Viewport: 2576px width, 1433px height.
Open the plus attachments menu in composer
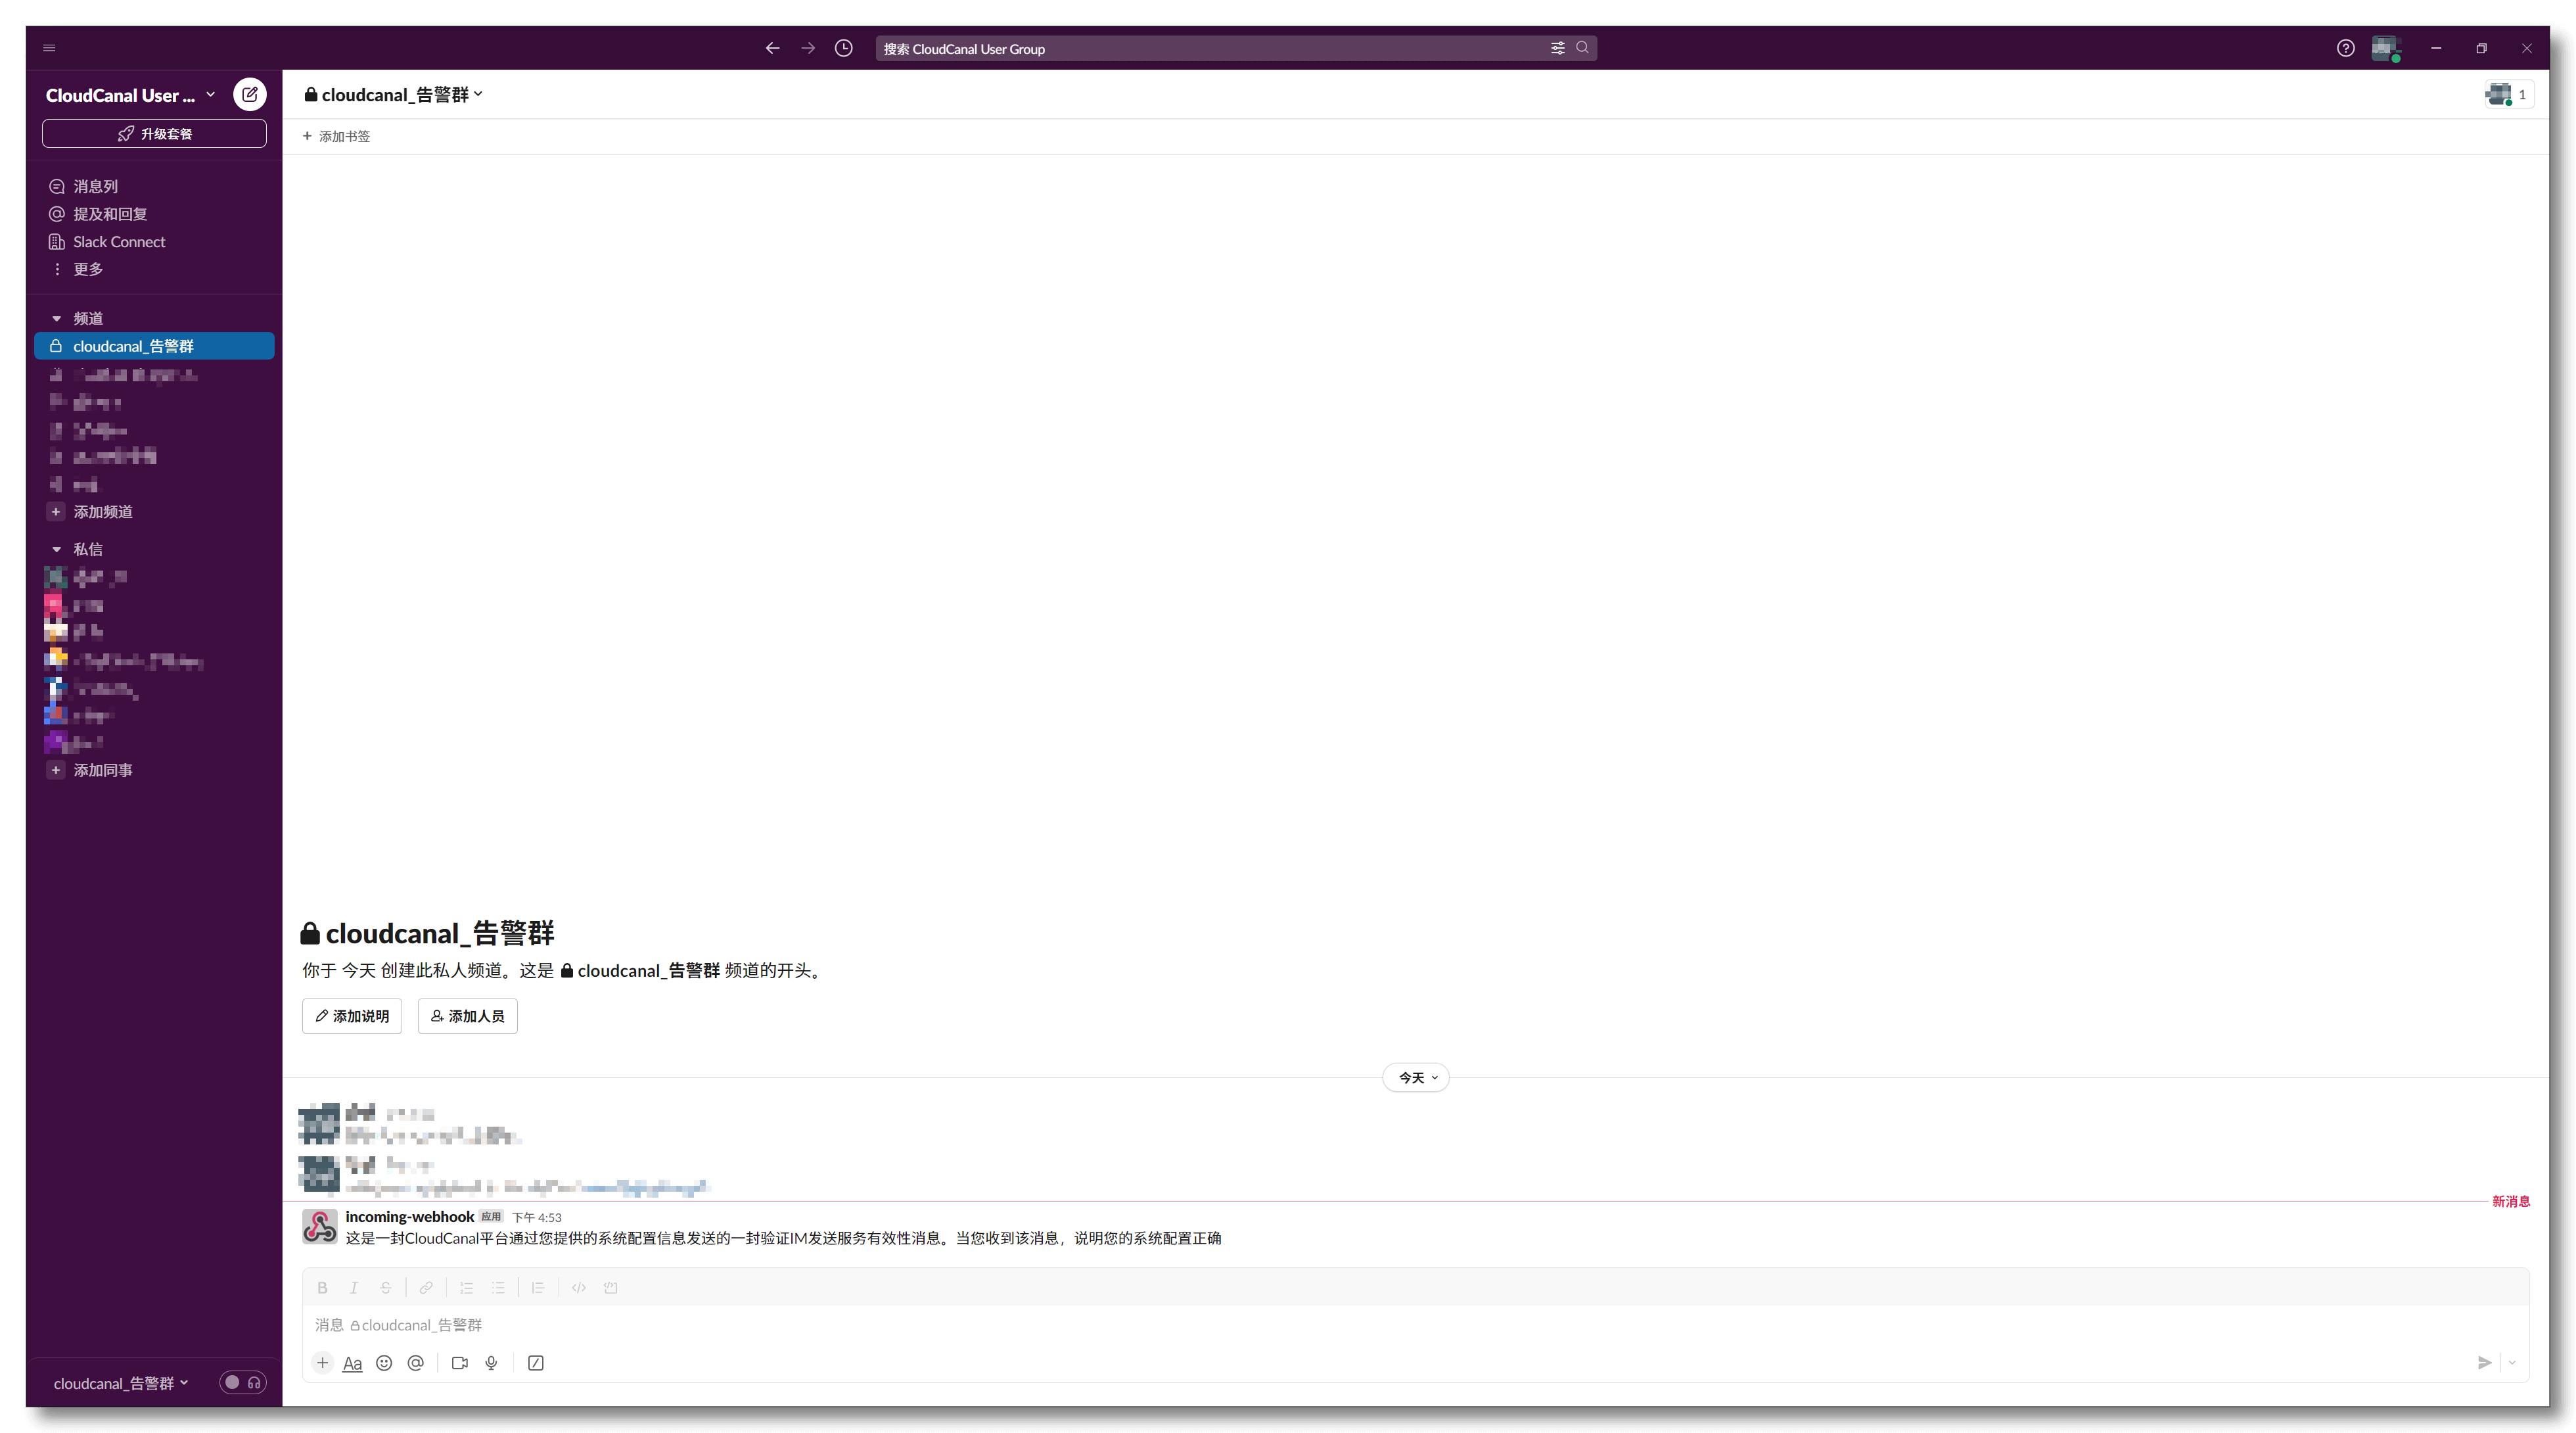tap(322, 1363)
